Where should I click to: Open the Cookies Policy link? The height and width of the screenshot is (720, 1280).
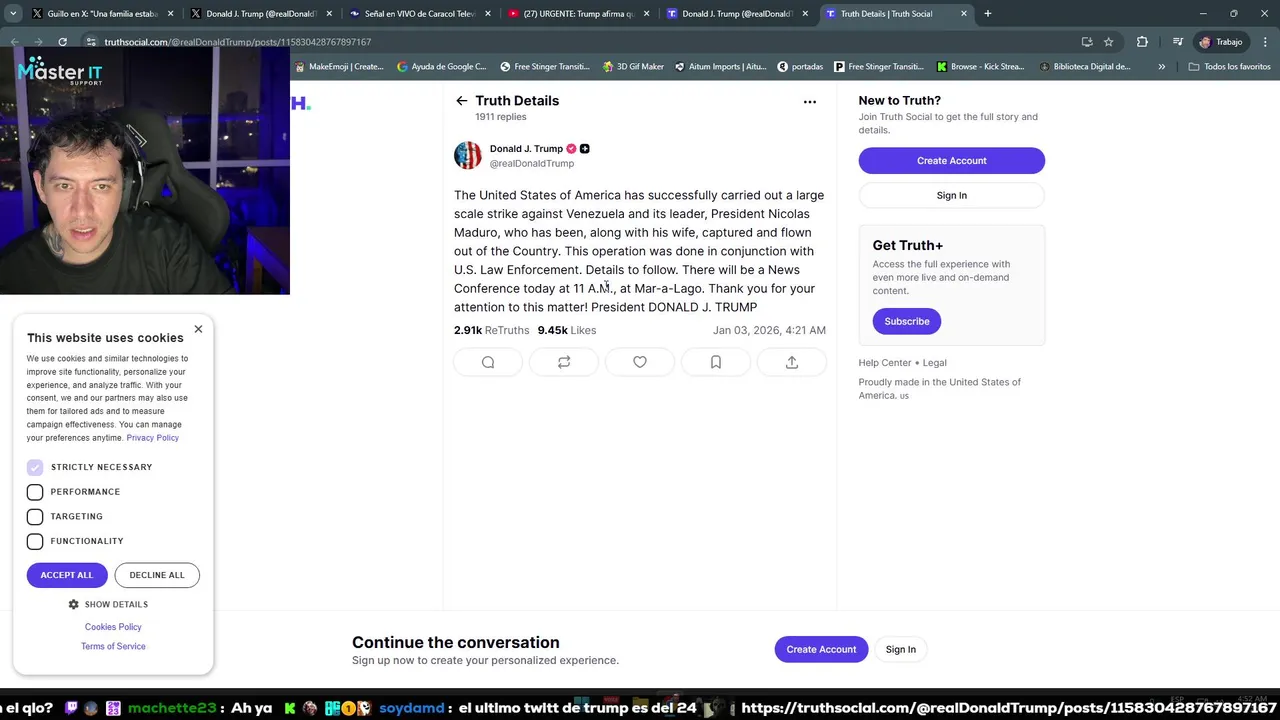coord(113,627)
